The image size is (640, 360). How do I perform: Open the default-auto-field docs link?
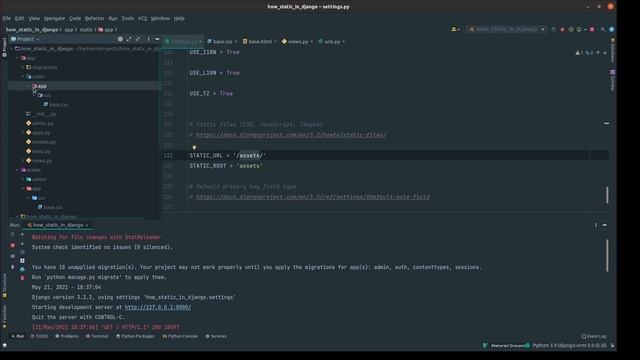313,197
